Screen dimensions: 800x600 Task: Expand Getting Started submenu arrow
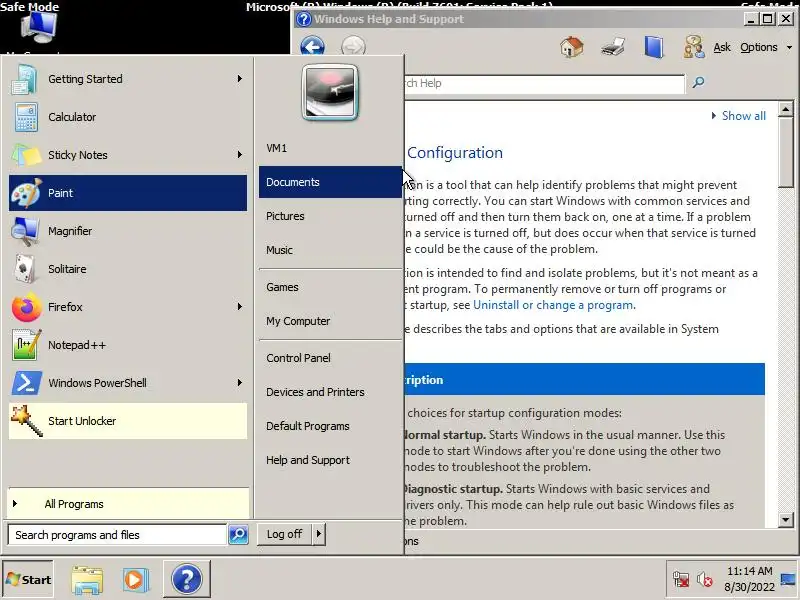(x=239, y=79)
